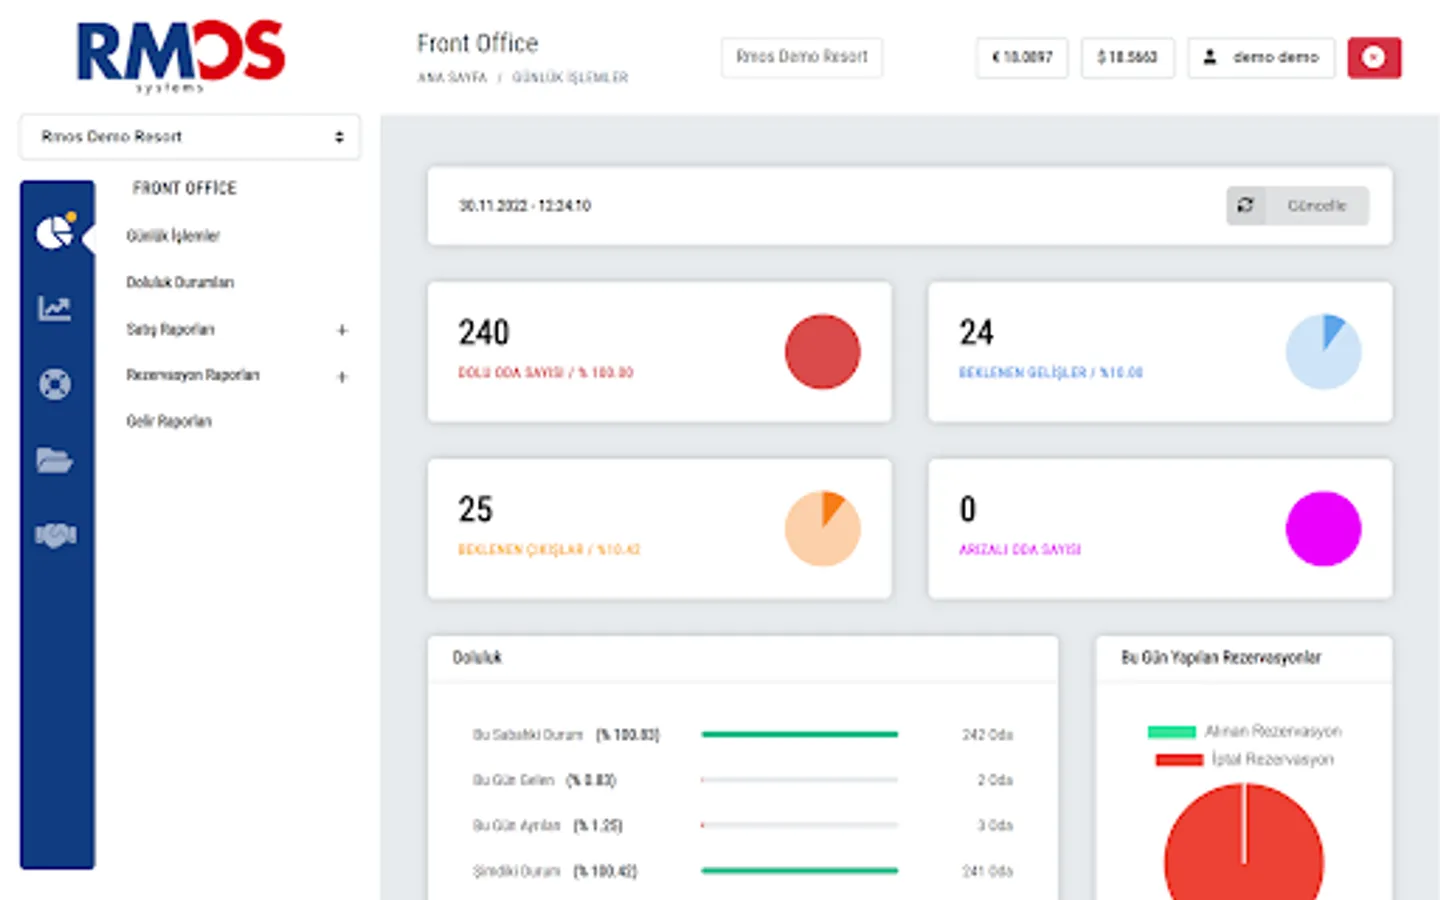Screen dimensions: 1440x900
Task: Open the pie chart dashboard sidebar icon
Action: tap(55, 231)
